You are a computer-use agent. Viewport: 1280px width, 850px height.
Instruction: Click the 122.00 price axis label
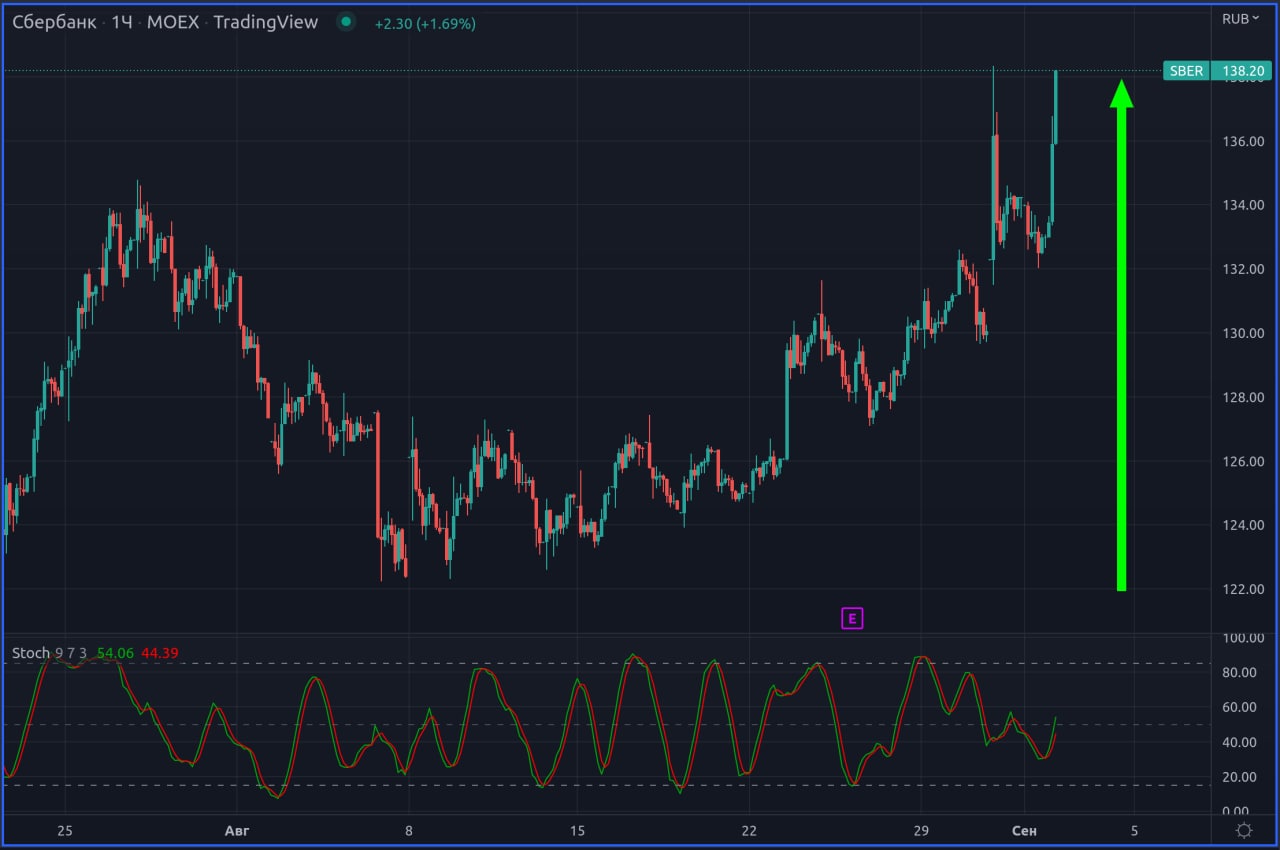[1245, 589]
